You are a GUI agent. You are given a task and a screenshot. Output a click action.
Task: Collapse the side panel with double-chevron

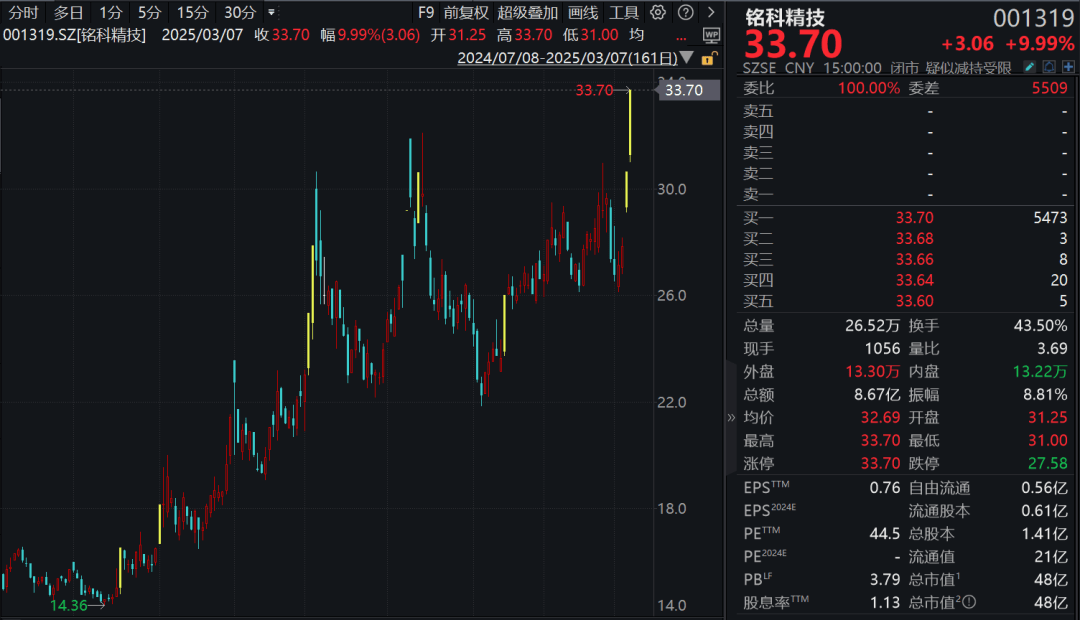(731, 417)
